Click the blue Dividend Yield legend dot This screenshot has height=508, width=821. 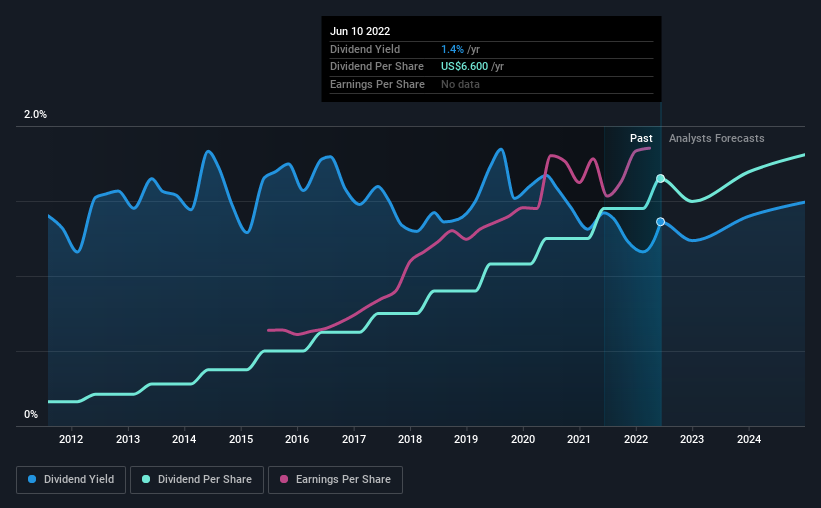[x=32, y=479]
